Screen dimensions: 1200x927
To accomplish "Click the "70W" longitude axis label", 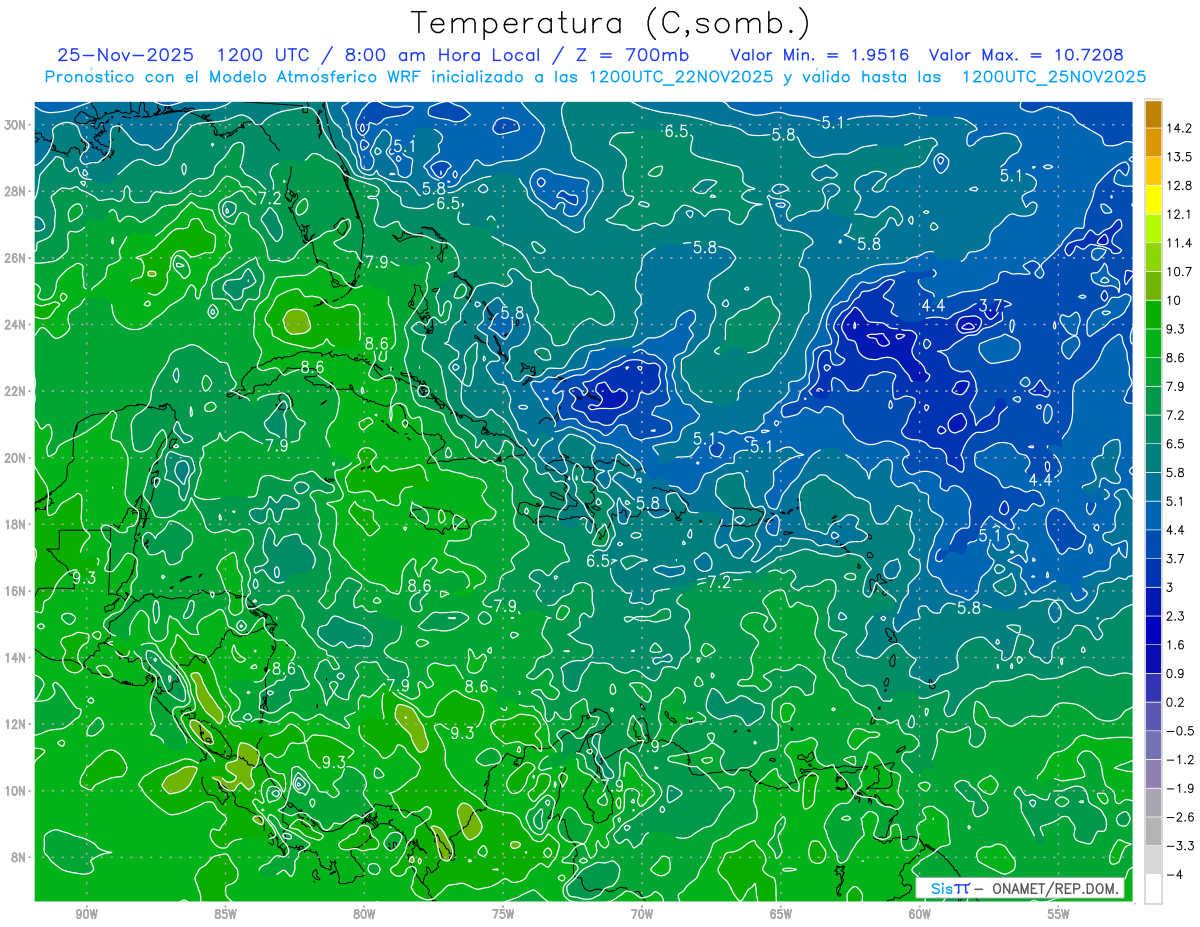I will click(642, 914).
